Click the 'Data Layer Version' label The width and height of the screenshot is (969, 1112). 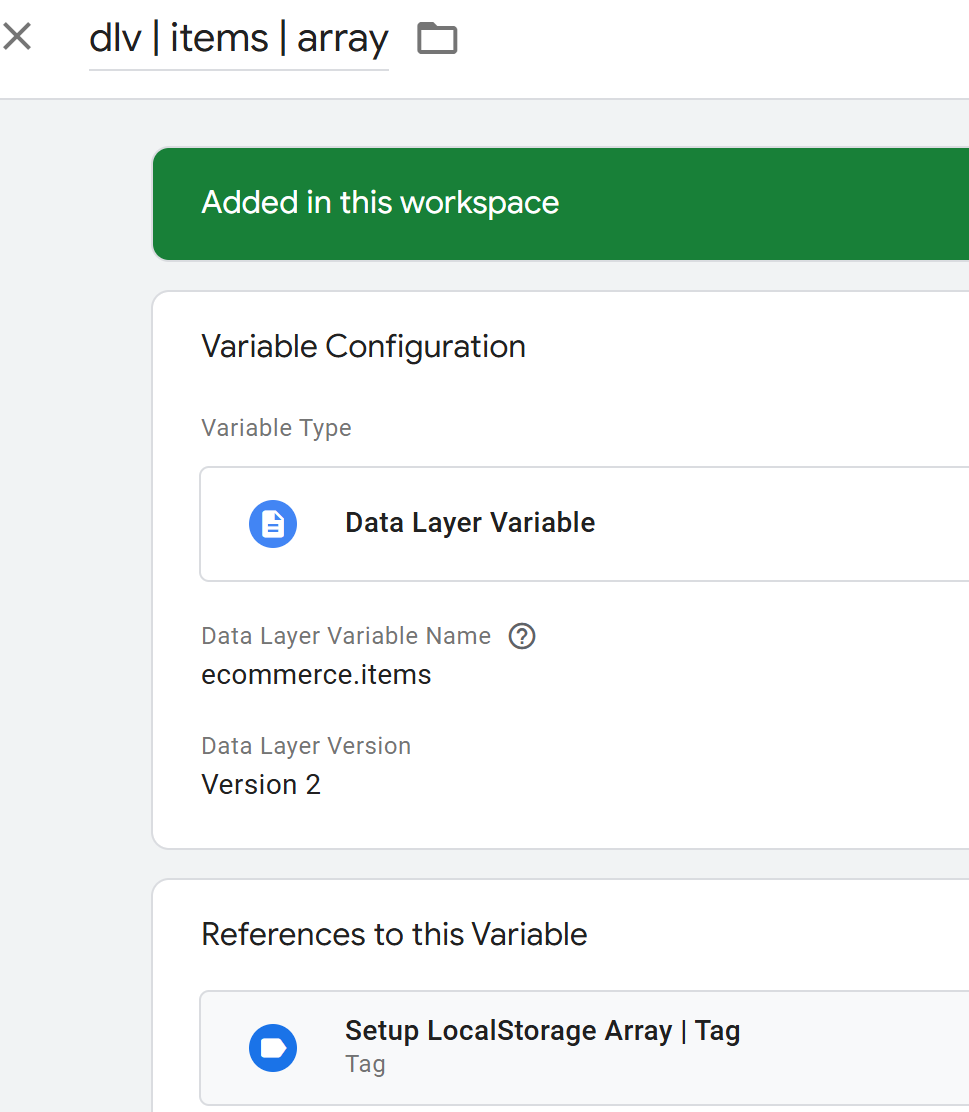click(306, 746)
